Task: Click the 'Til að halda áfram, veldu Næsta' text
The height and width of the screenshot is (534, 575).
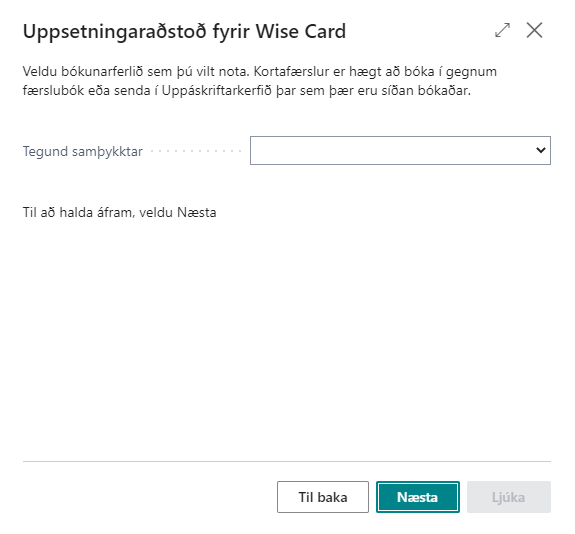Action: coord(120,212)
